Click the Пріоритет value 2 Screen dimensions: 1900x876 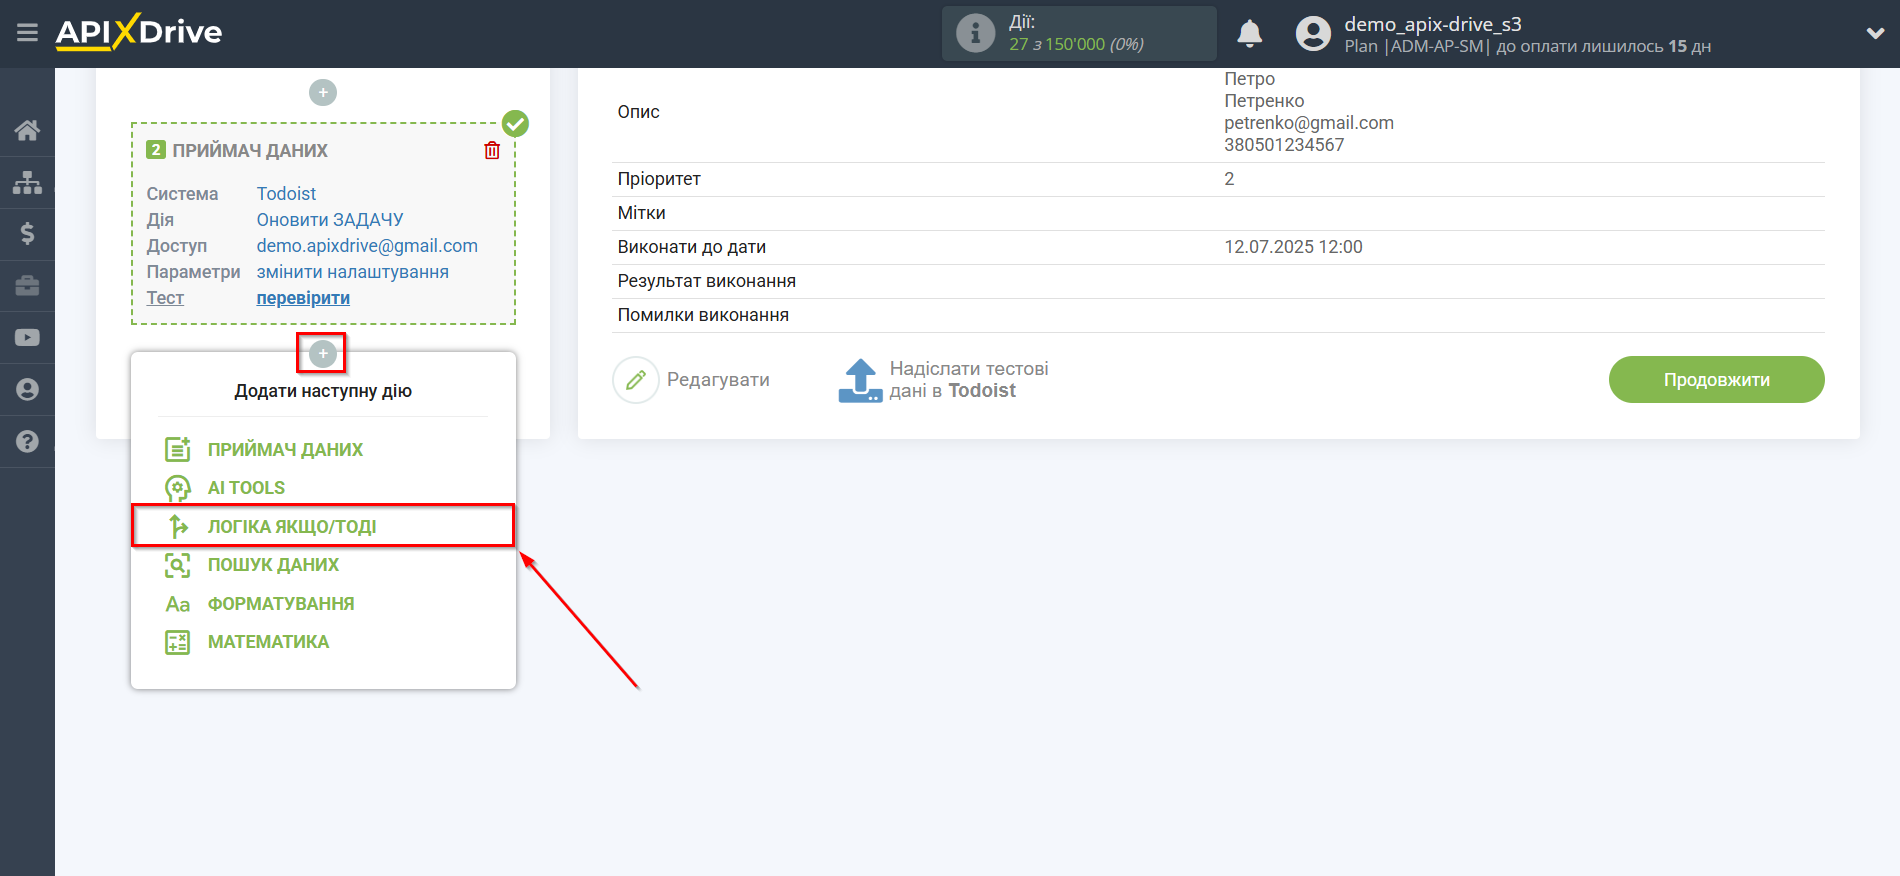pyautogui.click(x=1229, y=179)
